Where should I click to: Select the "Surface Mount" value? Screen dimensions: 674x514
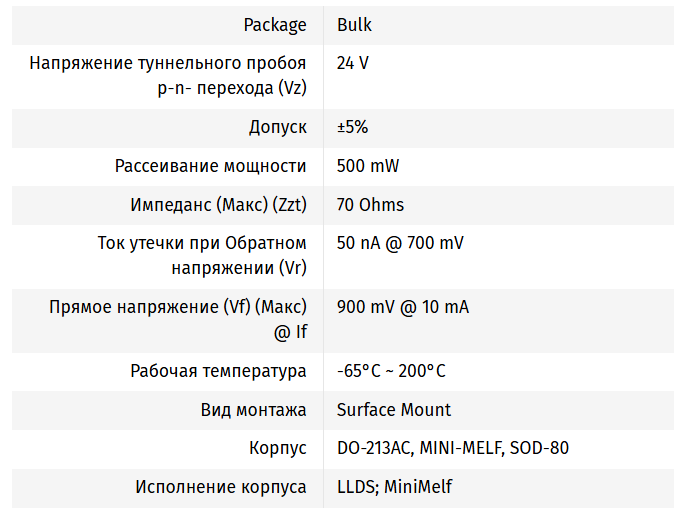click(x=394, y=410)
